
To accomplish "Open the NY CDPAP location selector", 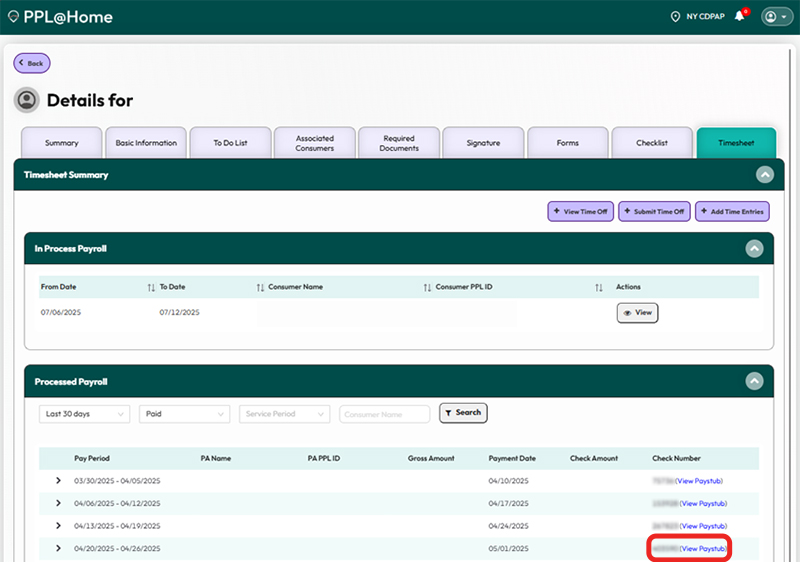I will coord(697,17).
